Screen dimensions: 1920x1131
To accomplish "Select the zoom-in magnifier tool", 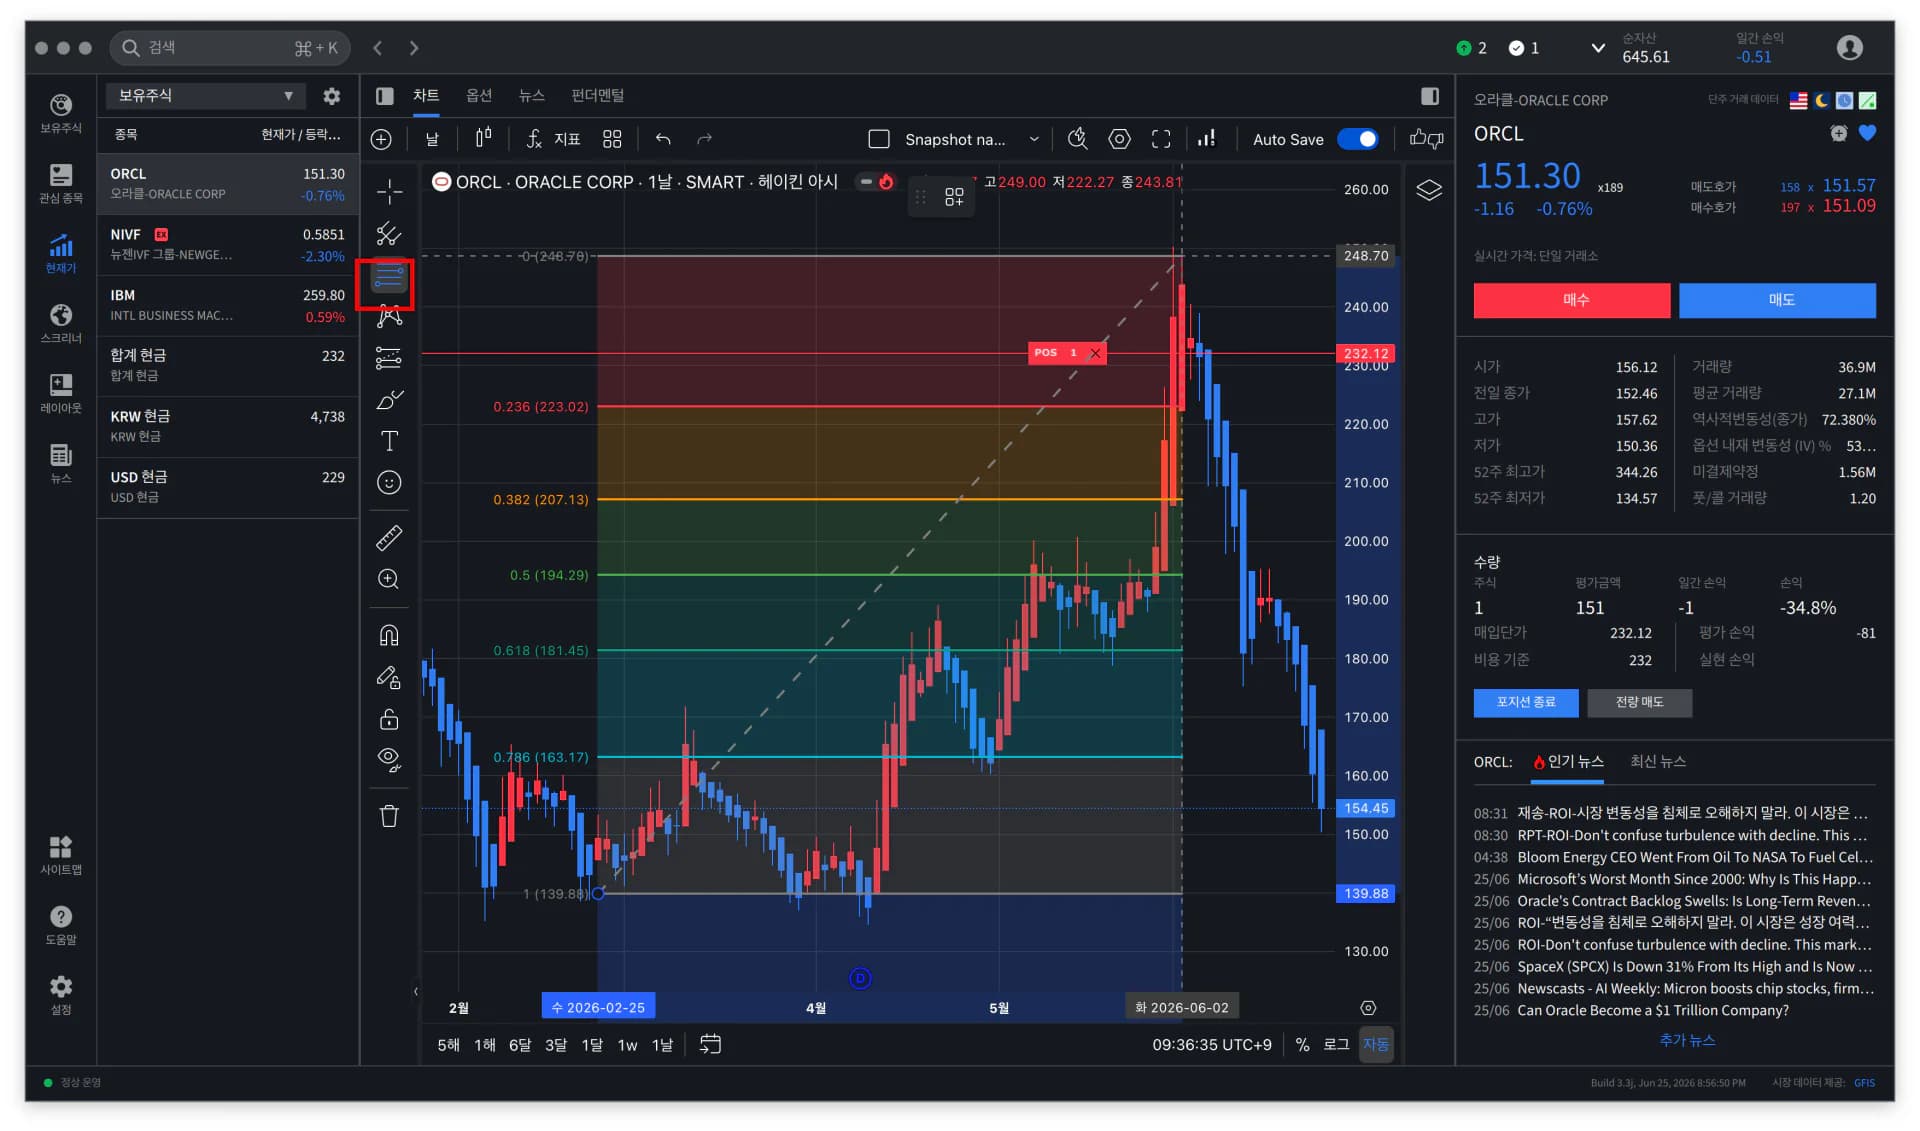I will [389, 579].
